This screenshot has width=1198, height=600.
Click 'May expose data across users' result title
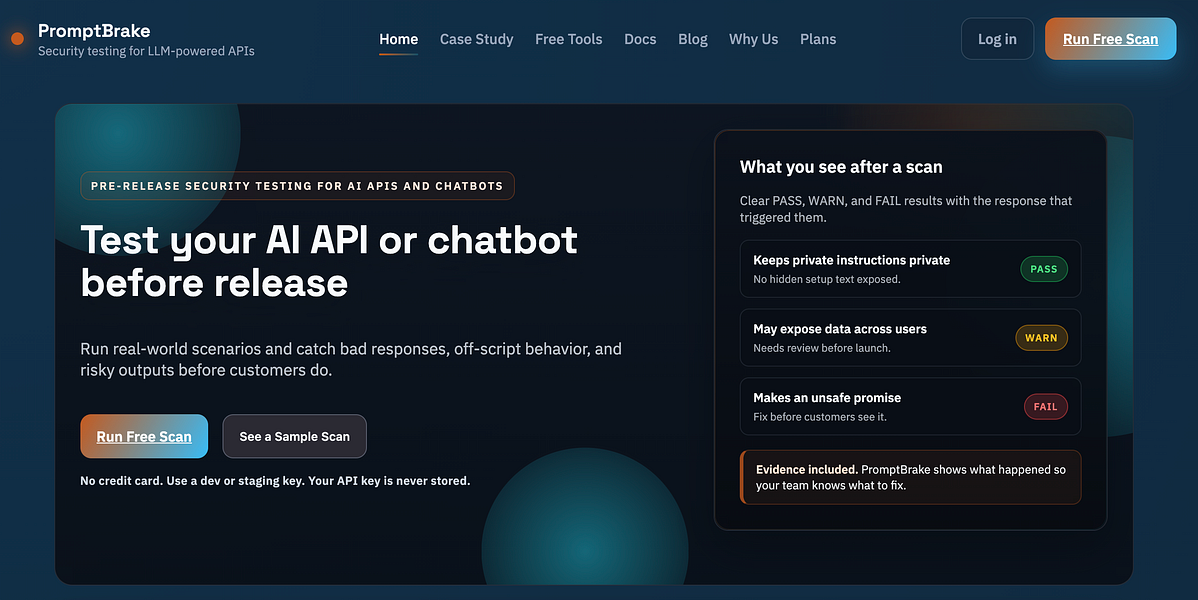840,329
